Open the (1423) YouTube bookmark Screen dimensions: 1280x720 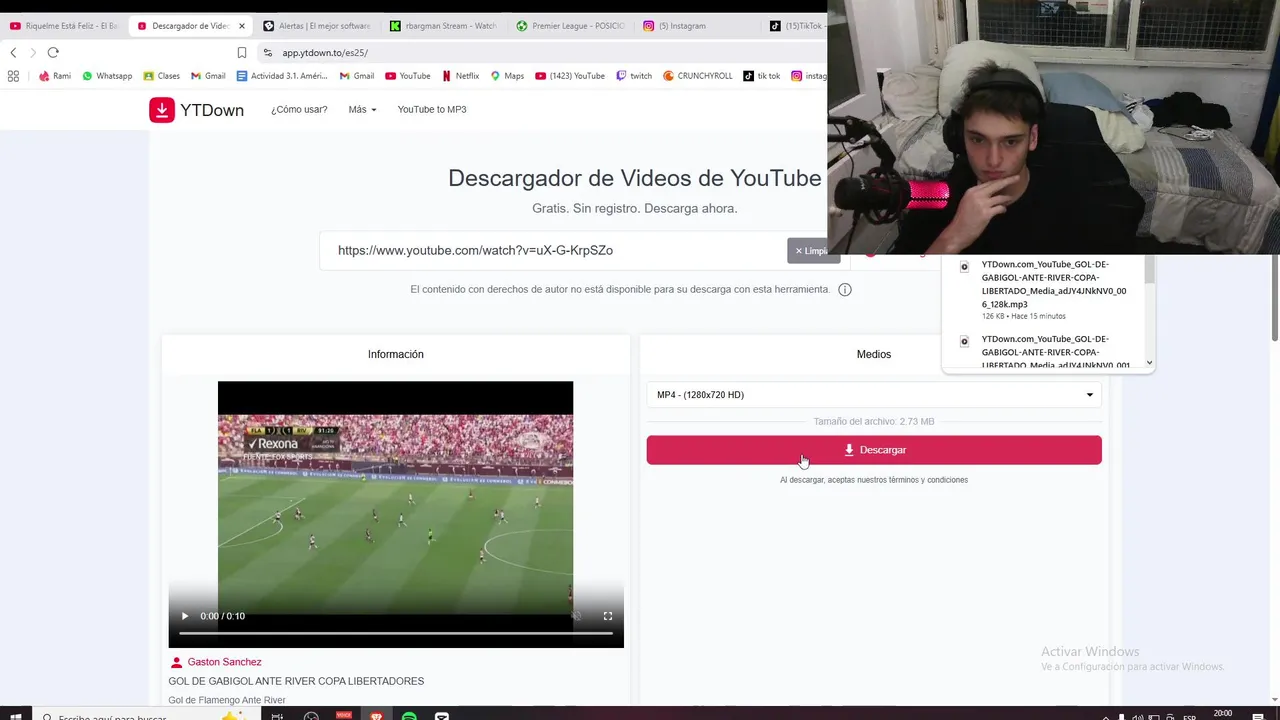coord(570,76)
